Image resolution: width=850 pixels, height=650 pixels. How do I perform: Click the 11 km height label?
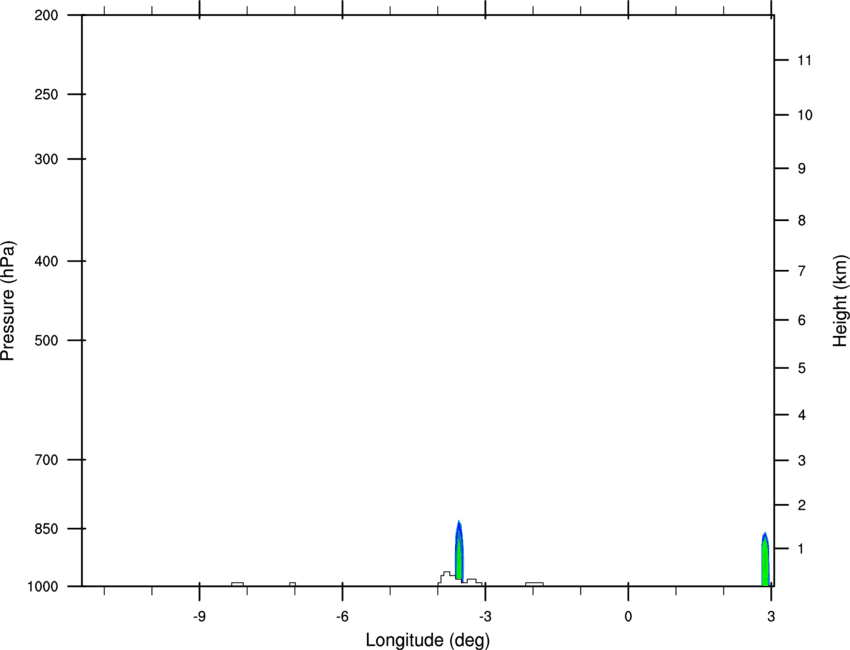click(805, 60)
